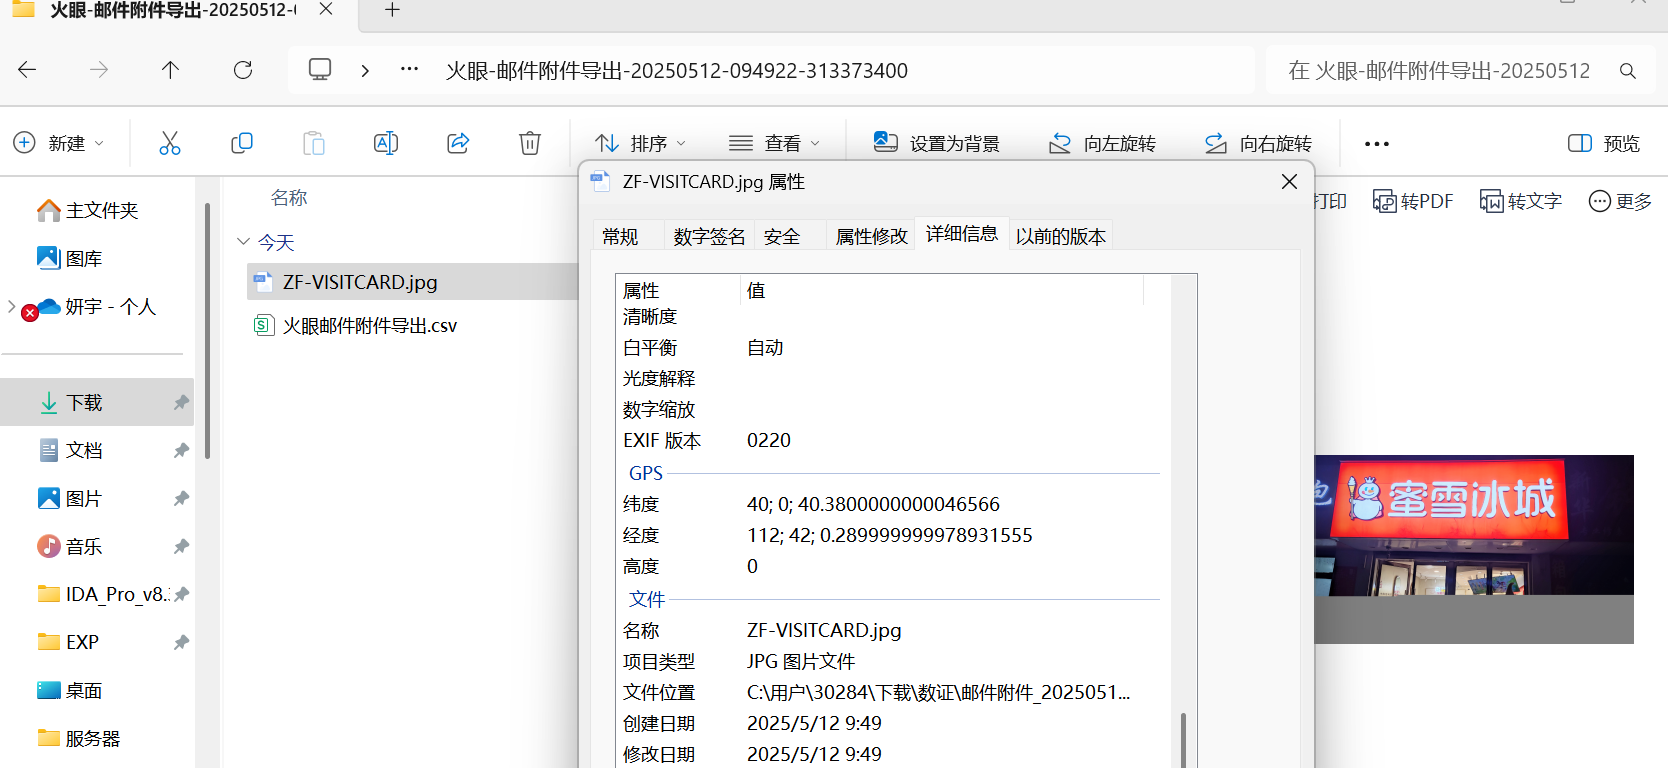
Task: Copy the selected file
Action: [242, 143]
